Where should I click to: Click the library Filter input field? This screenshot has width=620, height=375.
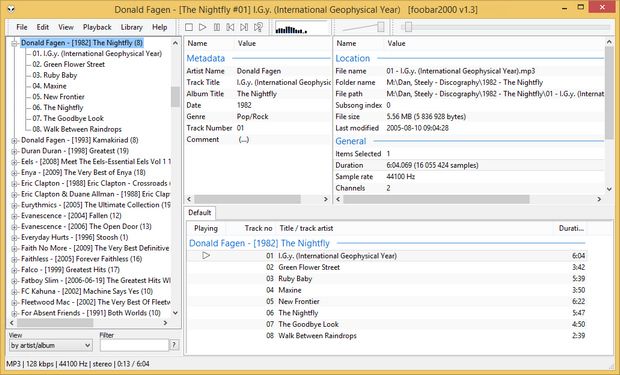134,345
